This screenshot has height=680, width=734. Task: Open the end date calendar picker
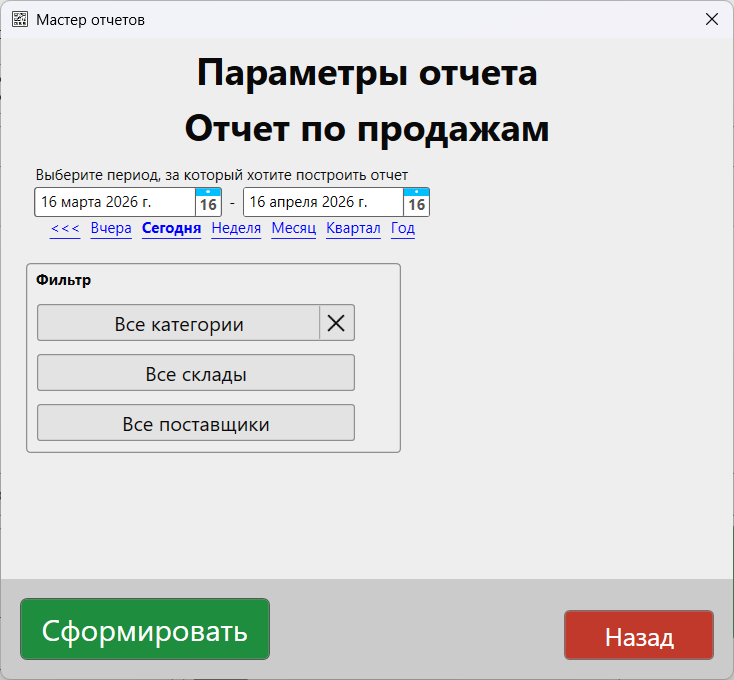coord(416,203)
